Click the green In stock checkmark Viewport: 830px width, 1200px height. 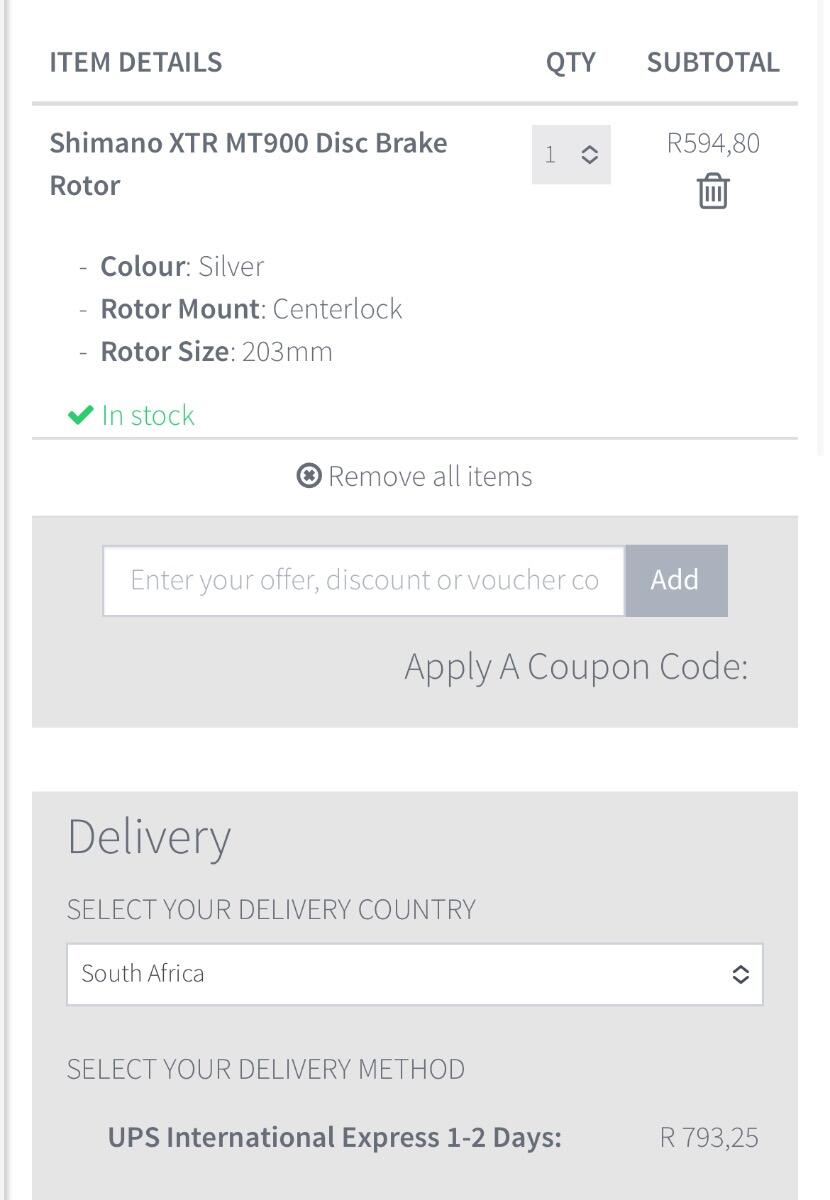(x=80, y=415)
